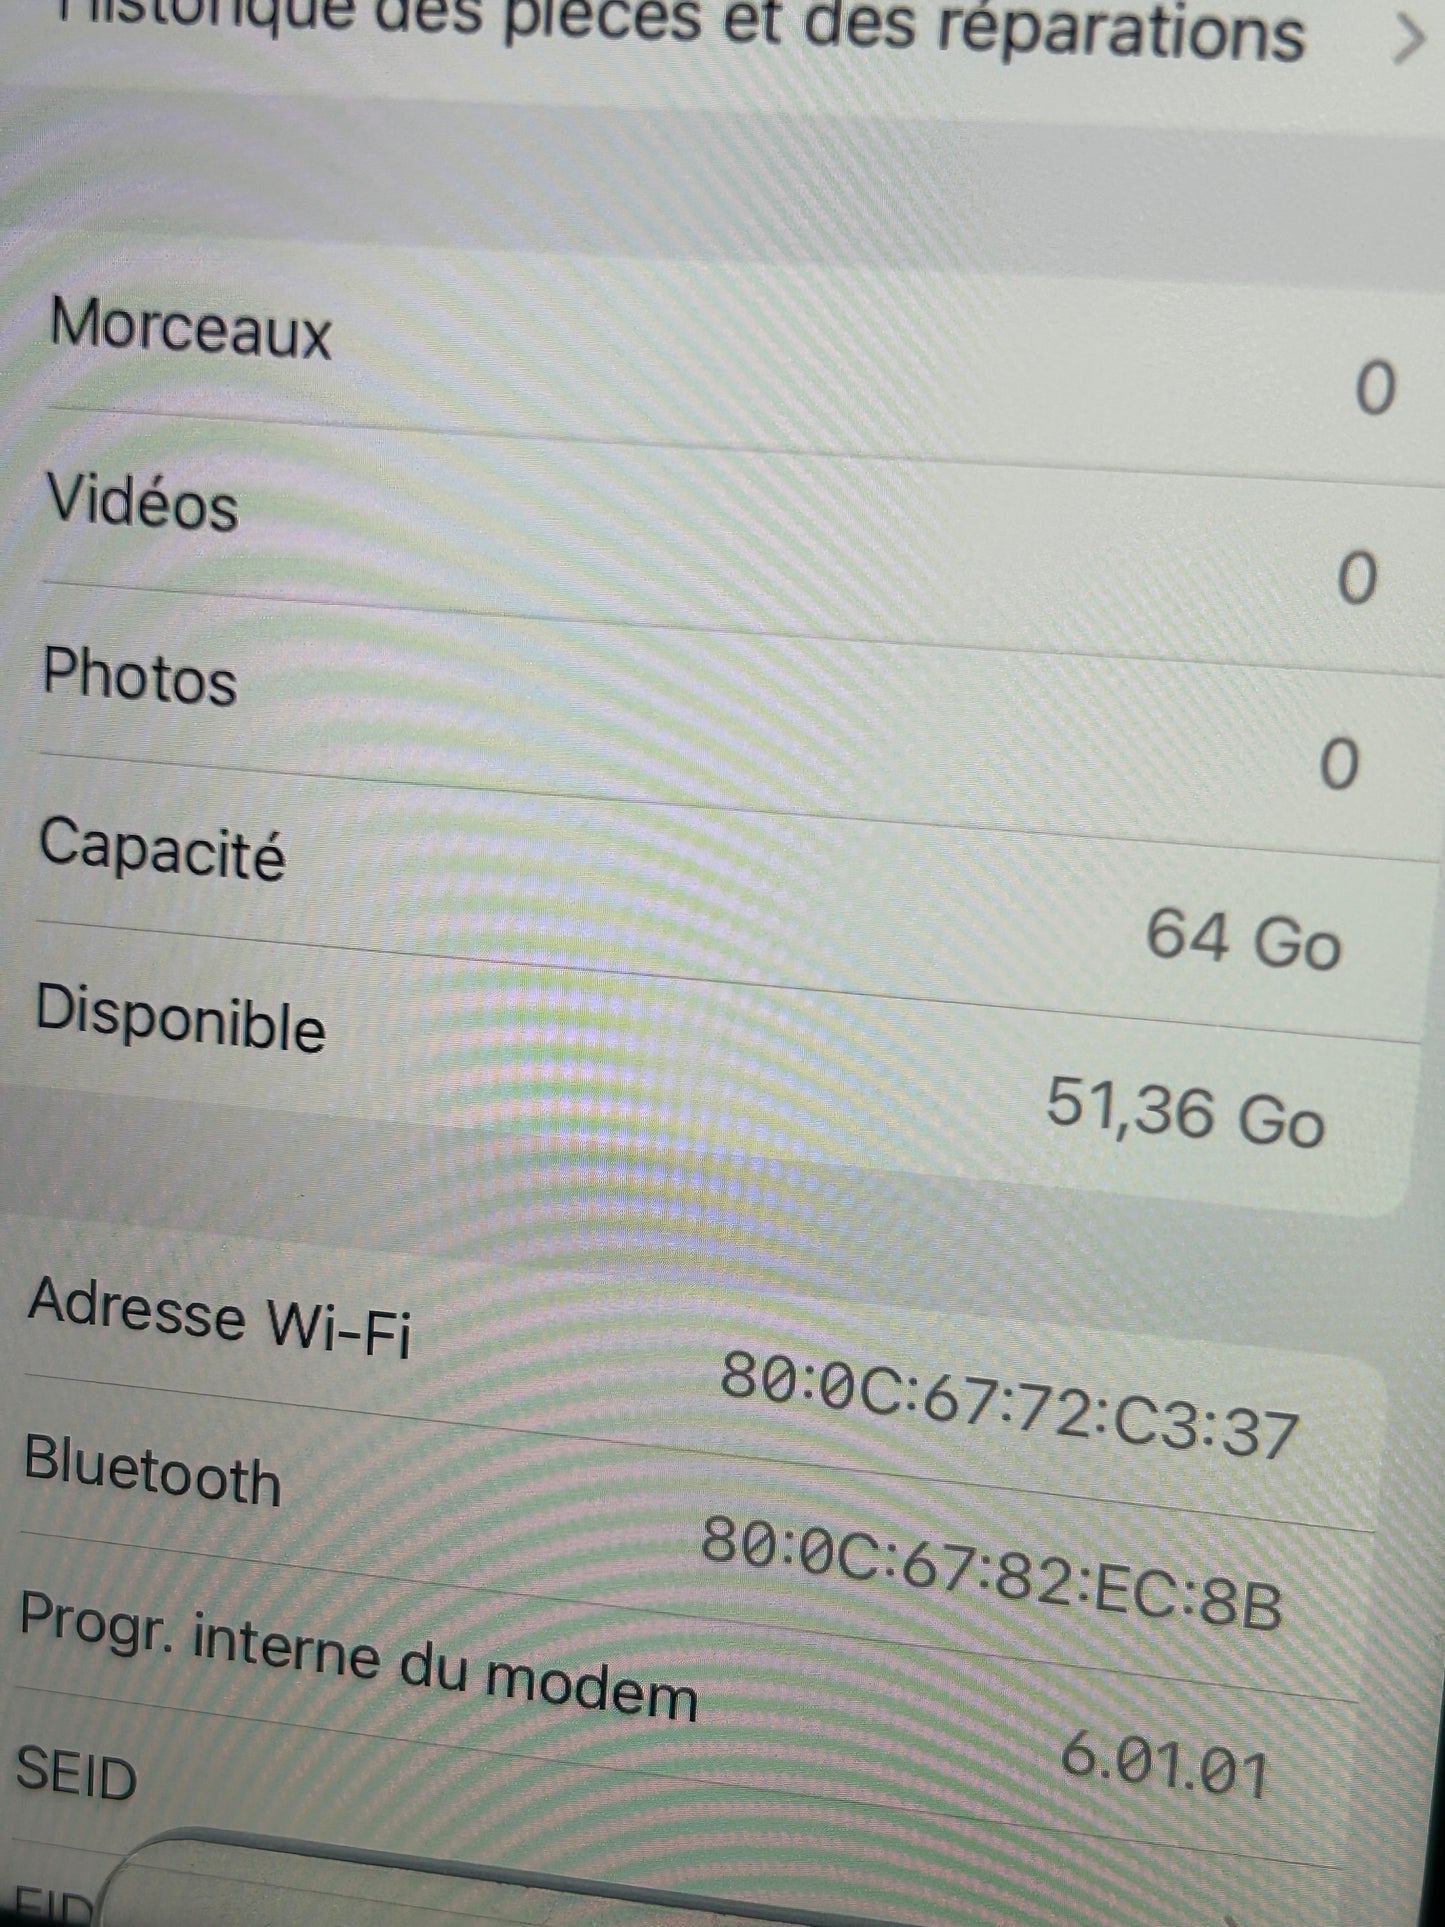
Task: Select the Bluetooth row label
Action: 152,1469
